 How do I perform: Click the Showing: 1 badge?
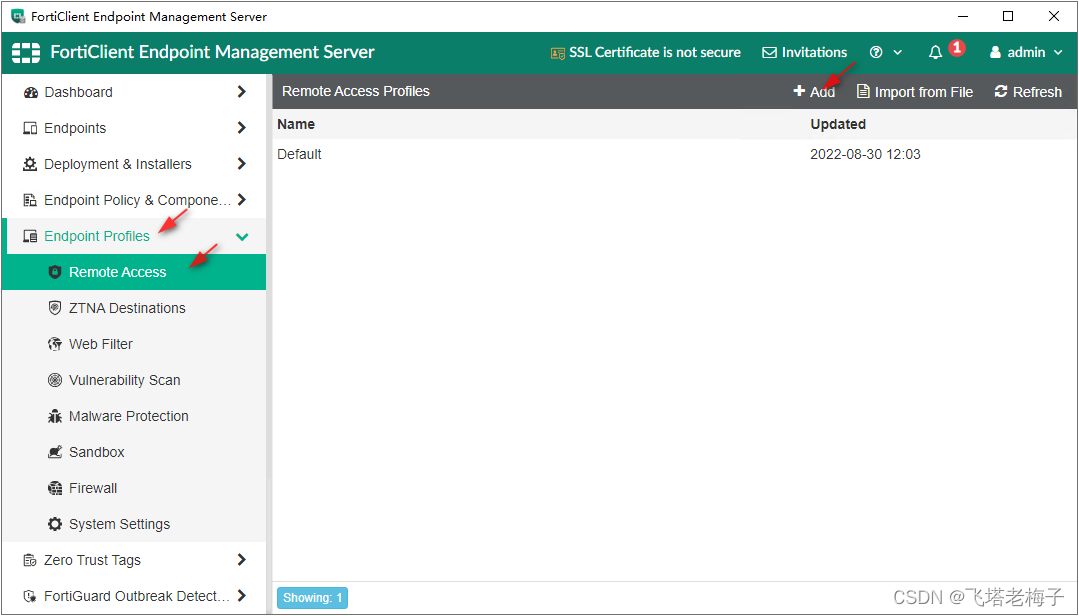pyautogui.click(x=312, y=597)
